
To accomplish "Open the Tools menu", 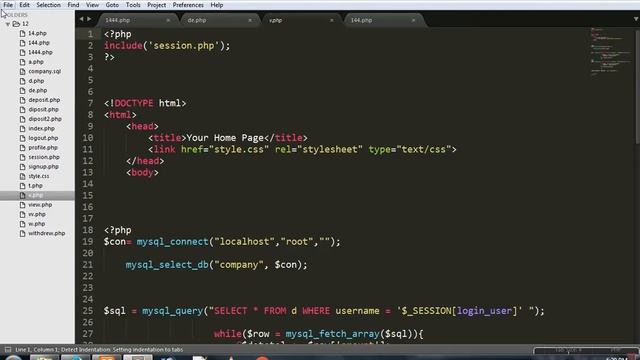I will (x=133, y=5).
